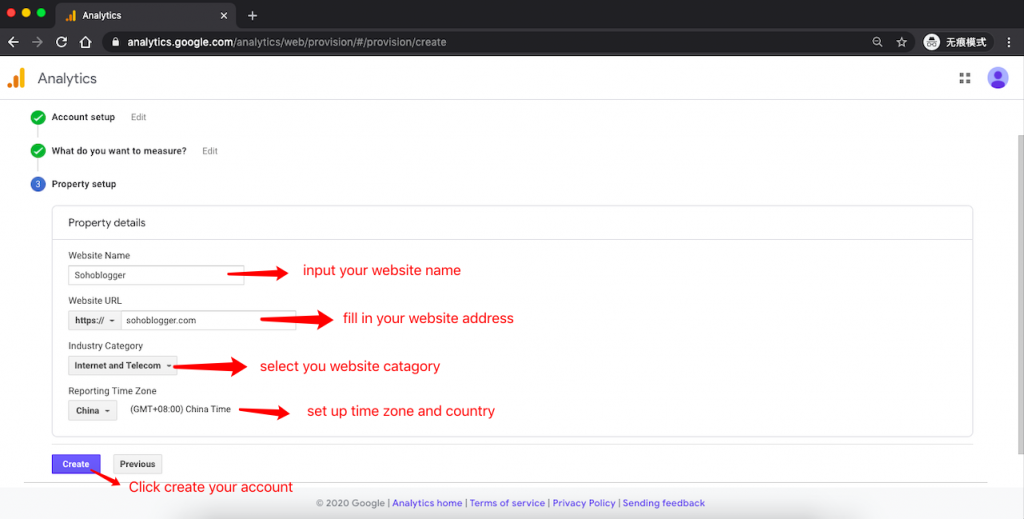The height and width of the screenshot is (519, 1024).
Task: Click the Account setup green checkmark
Action: point(38,118)
